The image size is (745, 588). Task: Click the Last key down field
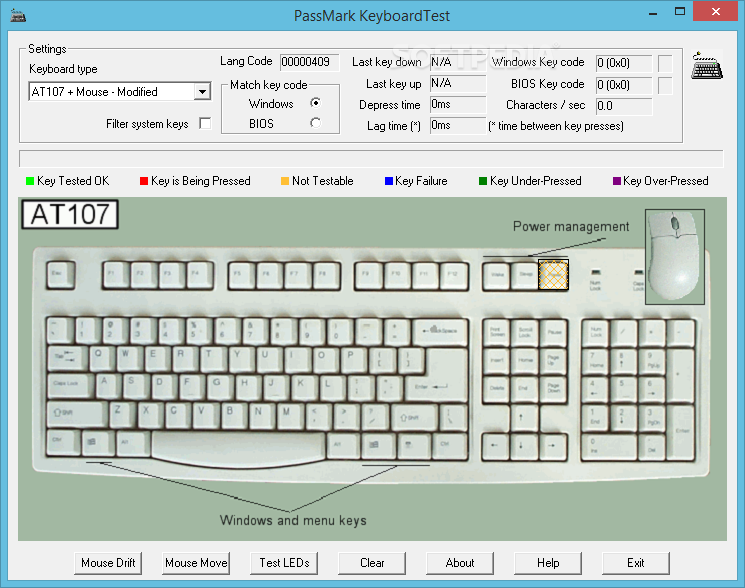click(458, 62)
